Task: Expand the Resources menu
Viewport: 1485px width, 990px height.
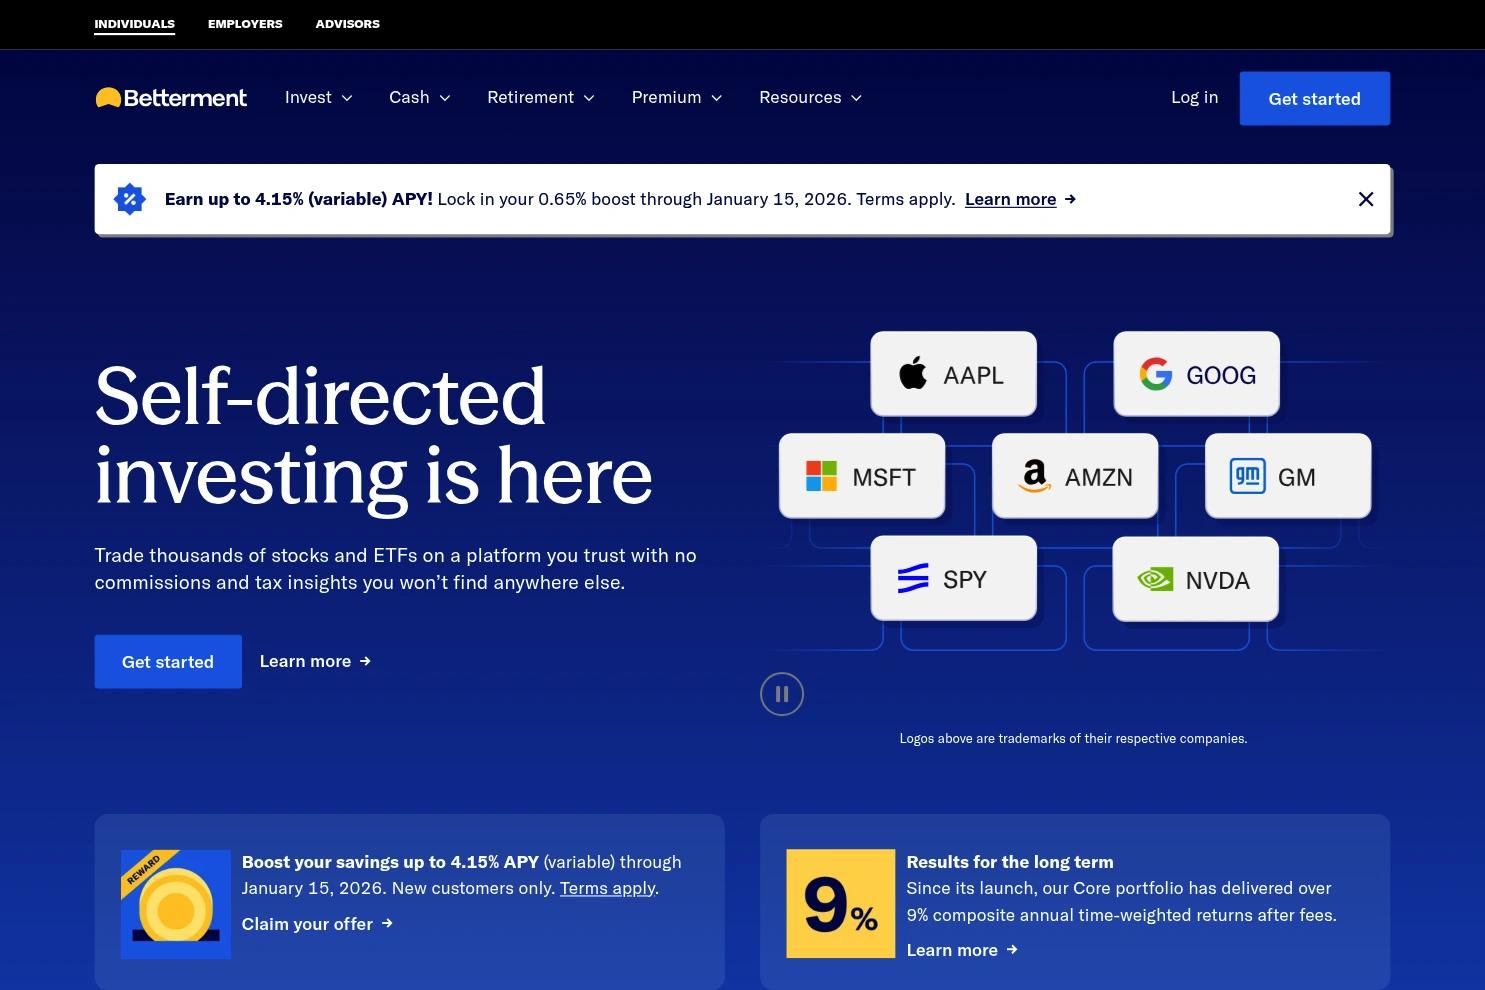Action: coord(811,97)
